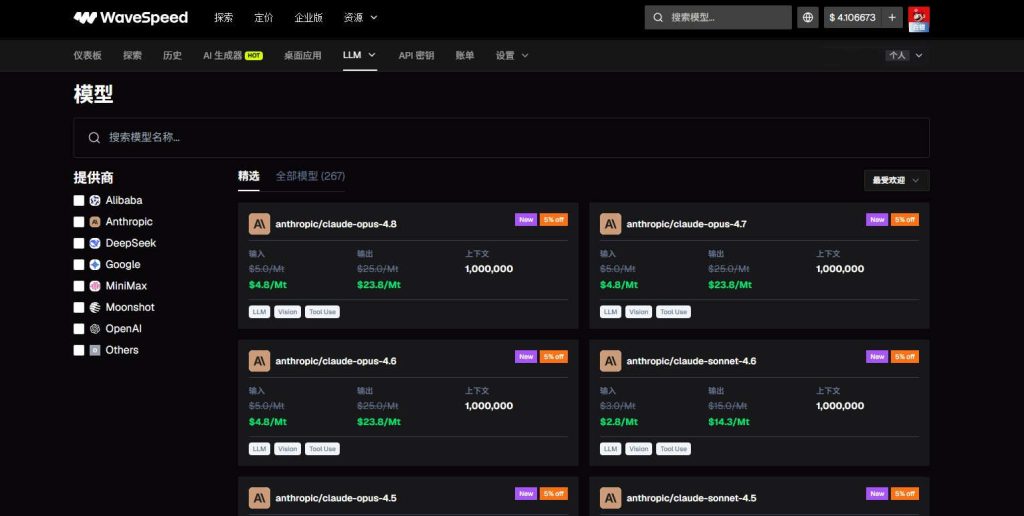
Task: Click the globe language icon
Action: coord(808,18)
